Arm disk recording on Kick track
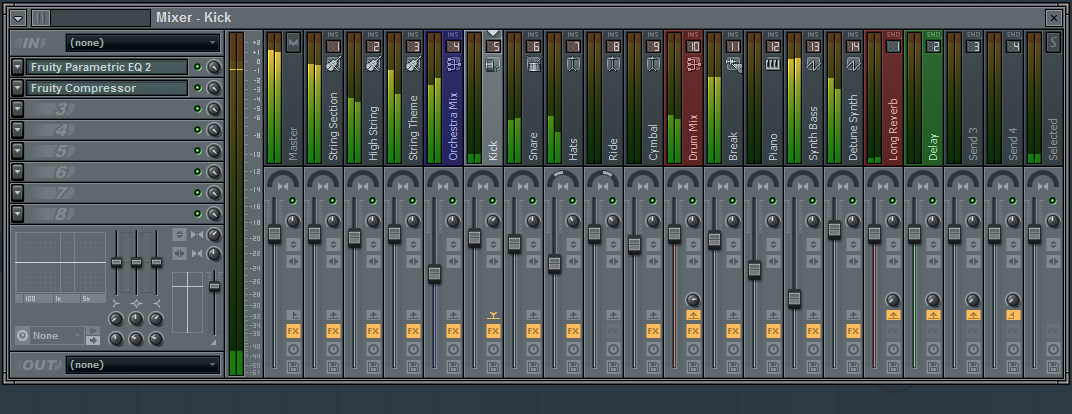 [x=493, y=367]
